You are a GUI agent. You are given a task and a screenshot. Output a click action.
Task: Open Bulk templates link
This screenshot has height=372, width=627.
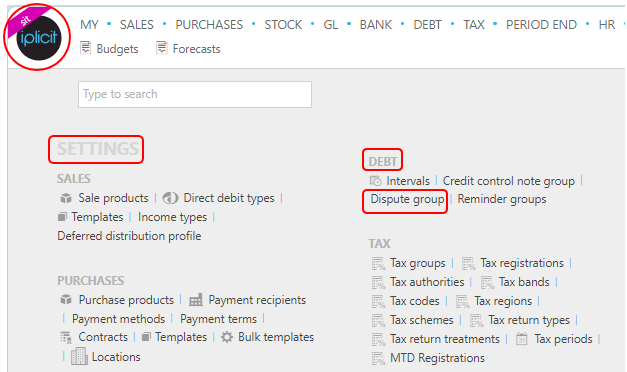276,337
